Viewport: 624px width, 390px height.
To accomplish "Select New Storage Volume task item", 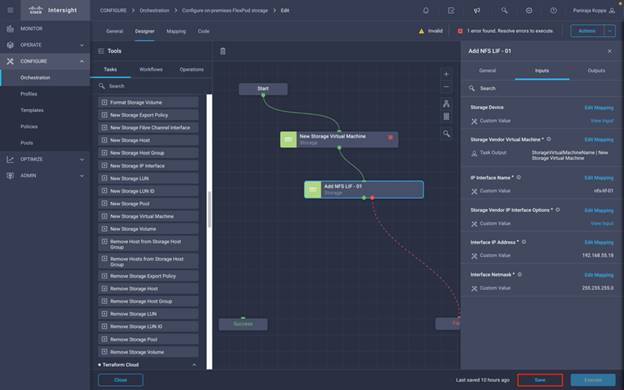I will pos(148,229).
